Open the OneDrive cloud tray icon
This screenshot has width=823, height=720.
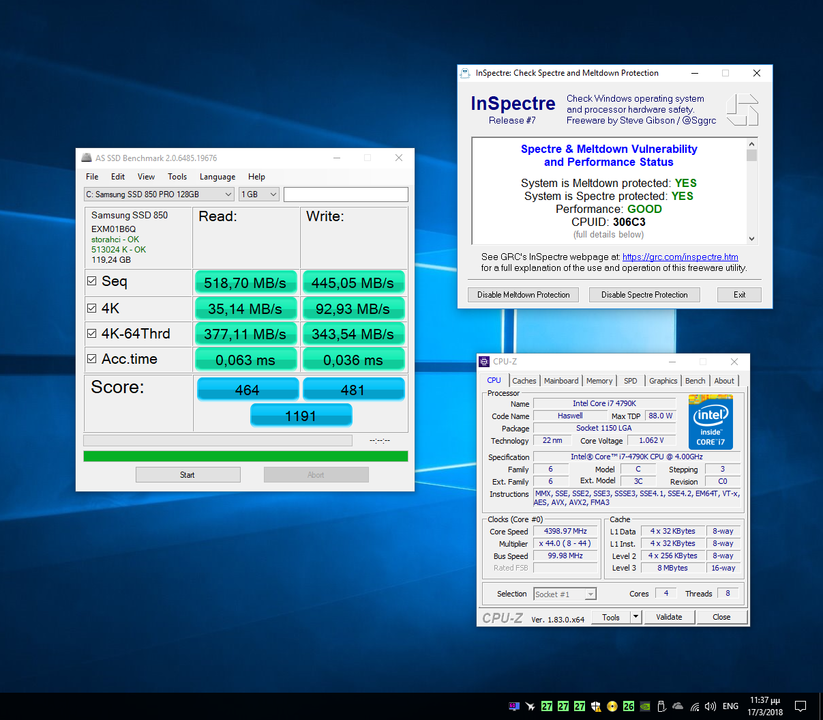point(678,706)
